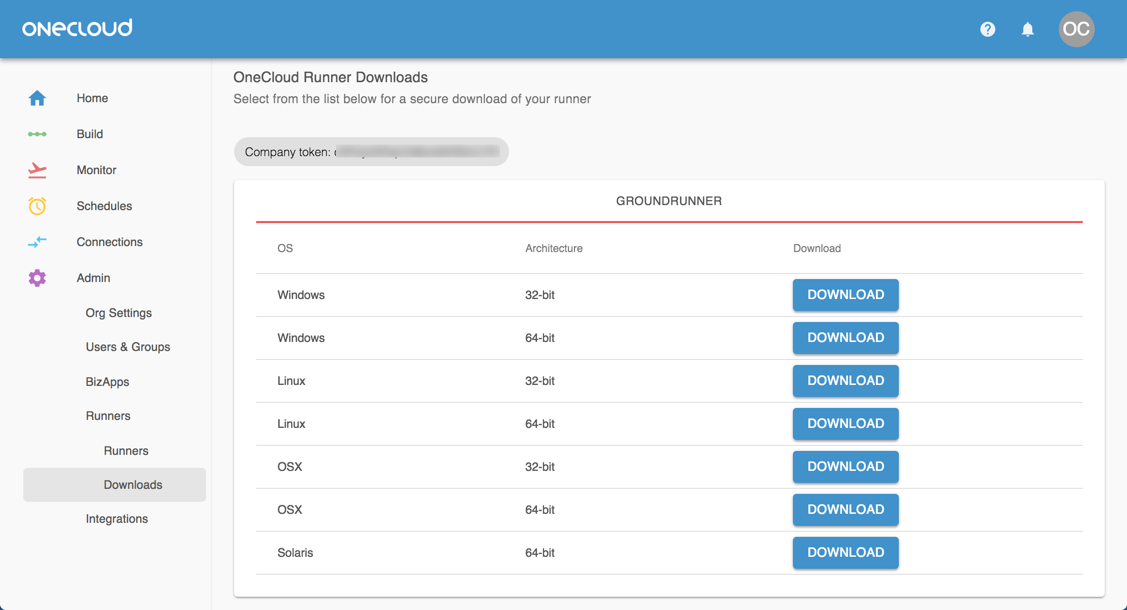The image size is (1127, 610).
Task: Open the nested Runners page
Action: click(x=126, y=450)
